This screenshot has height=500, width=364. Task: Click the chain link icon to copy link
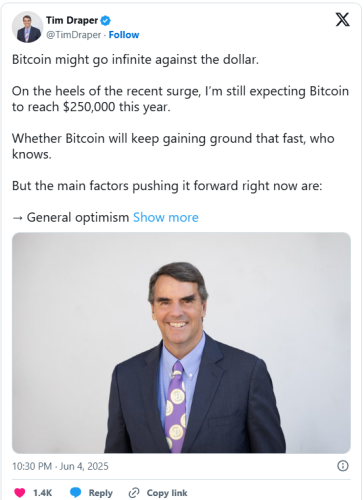pyautogui.click(x=134, y=493)
